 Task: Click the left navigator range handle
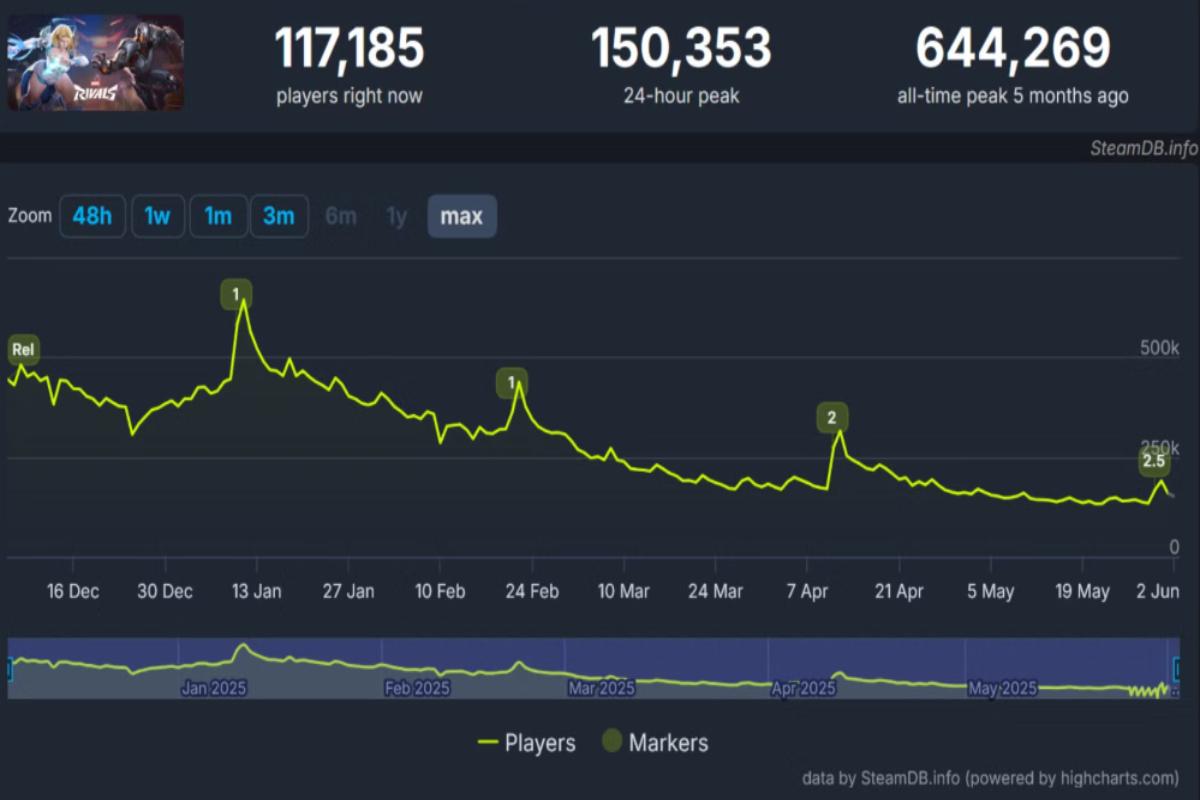coord(10,668)
